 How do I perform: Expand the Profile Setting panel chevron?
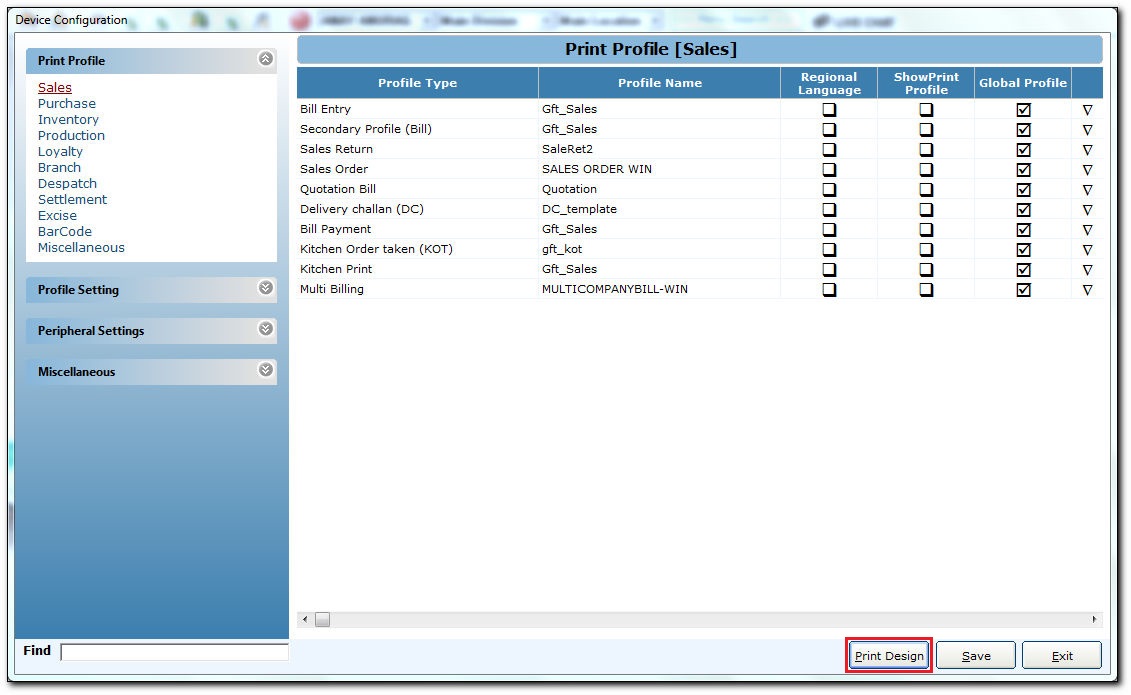pyautogui.click(x=265, y=288)
